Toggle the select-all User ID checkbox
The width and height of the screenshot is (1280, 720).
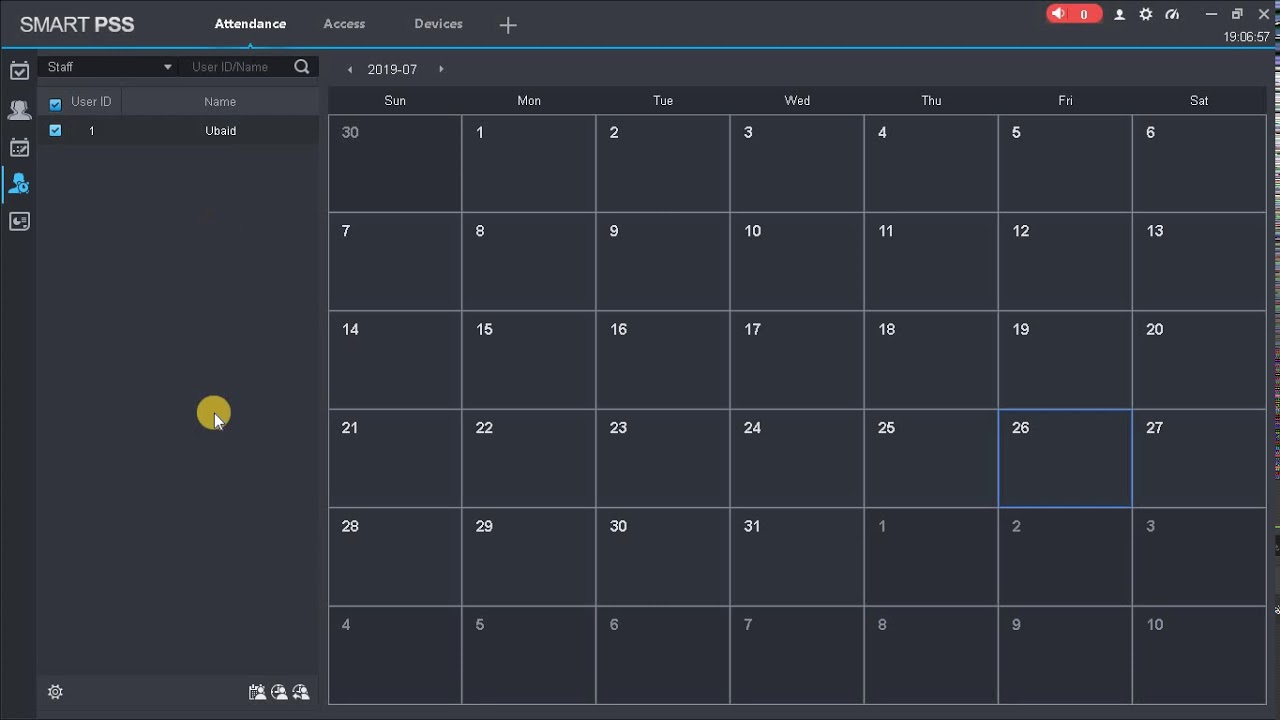click(55, 103)
